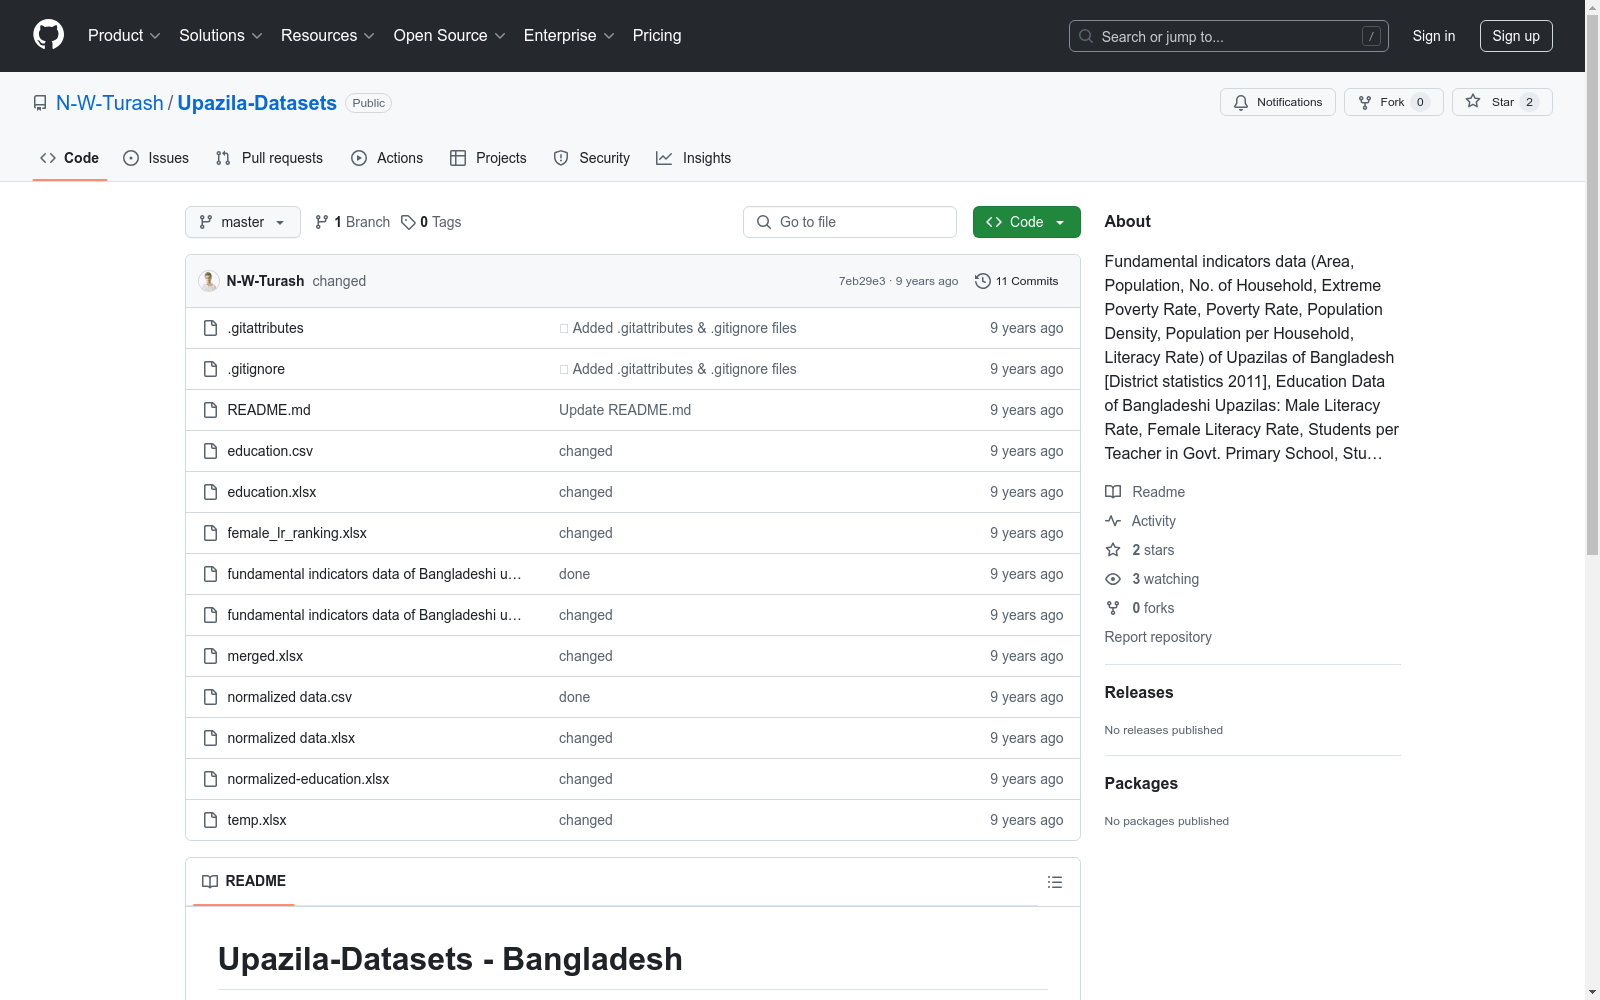The height and width of the screenshot is (1000, 1600).
Task: Open the Projects tab
Action: [x=488, y=158]
